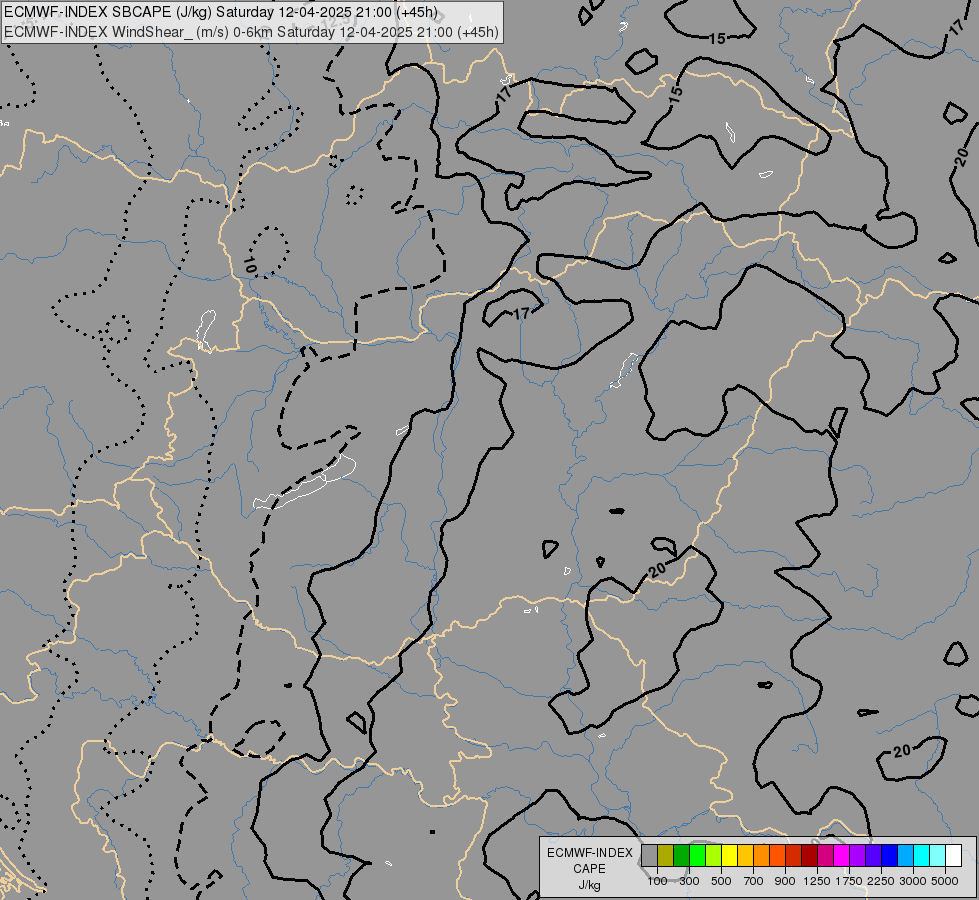Click the legend value 100
Viewport: 979px width, 900px height.
click(x=657, y=881)
